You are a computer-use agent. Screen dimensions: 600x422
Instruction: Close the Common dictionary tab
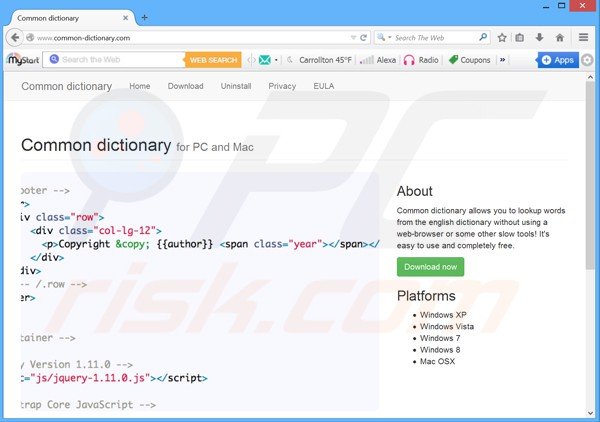(125, 18)
